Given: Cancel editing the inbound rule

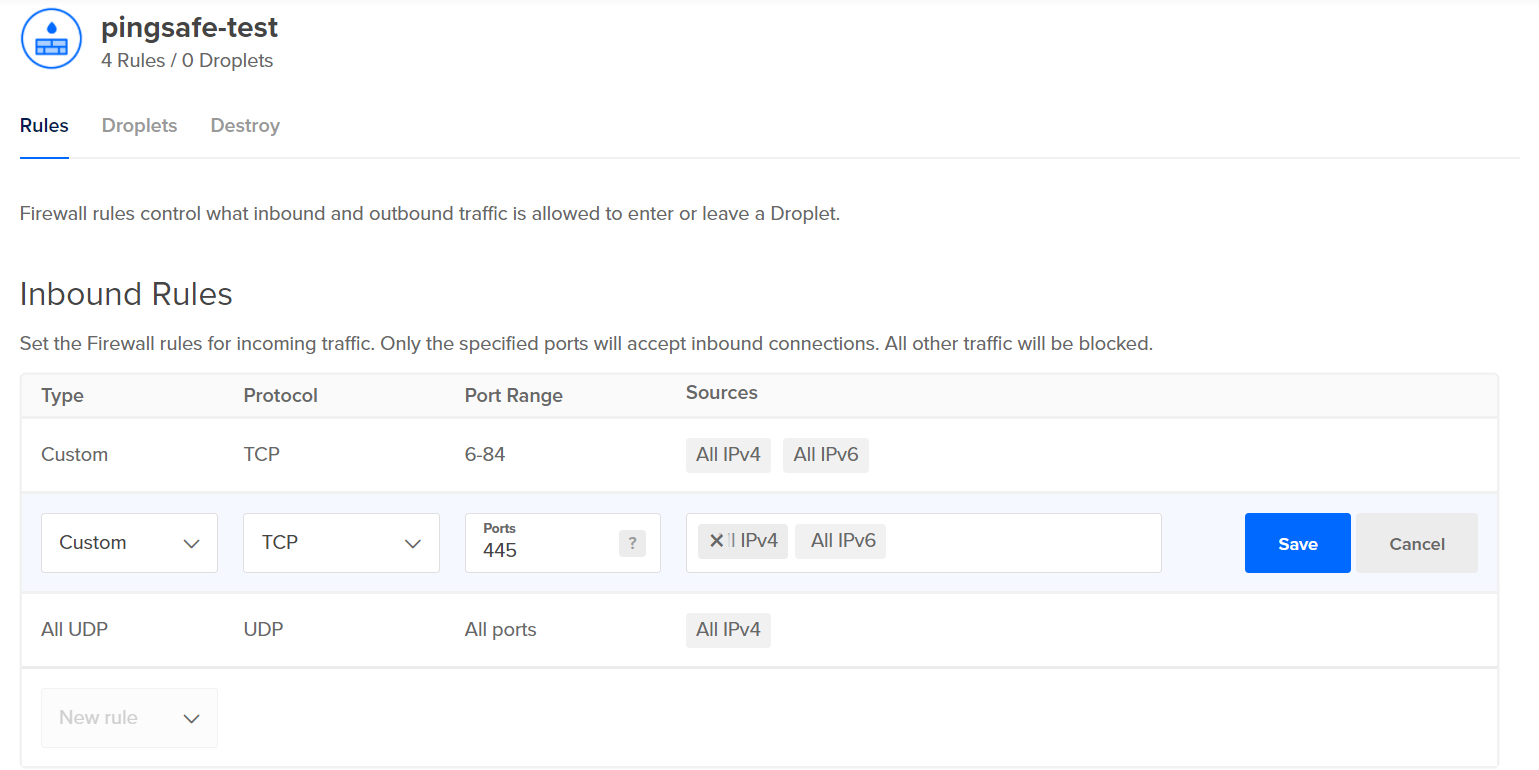Looking at the screenshot, I should point(1416,544).
